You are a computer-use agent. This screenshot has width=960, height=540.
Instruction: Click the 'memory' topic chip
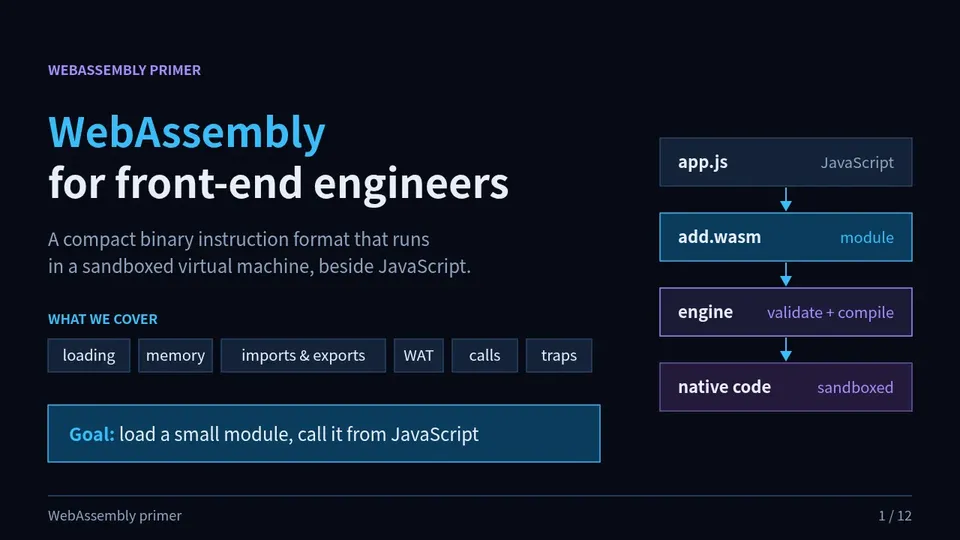click(x=175, y=355)
